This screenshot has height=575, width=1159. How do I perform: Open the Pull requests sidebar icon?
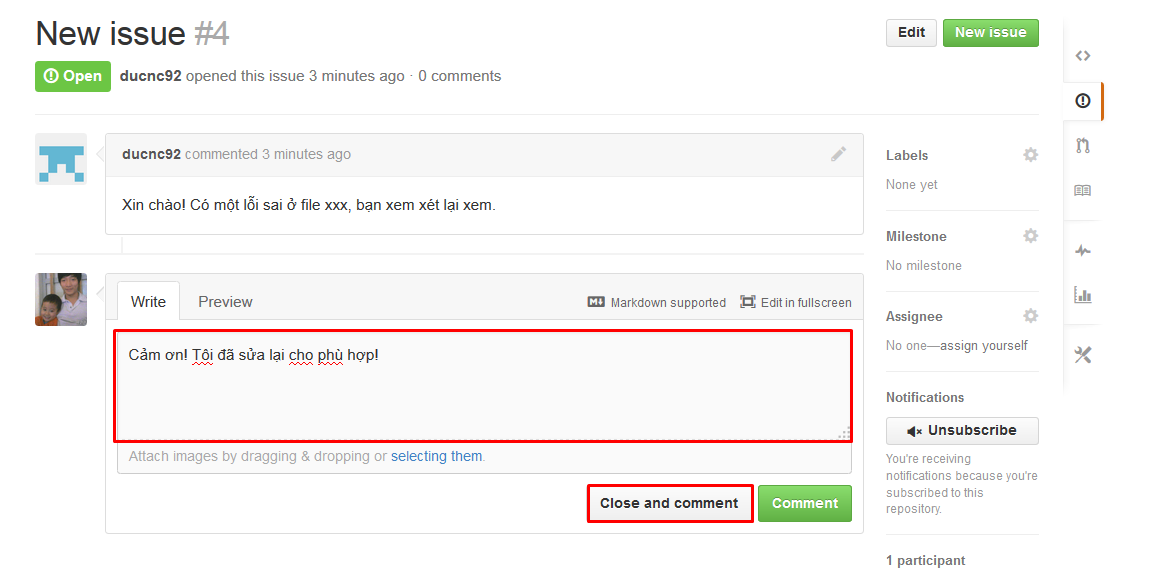tap(1083, 146)
